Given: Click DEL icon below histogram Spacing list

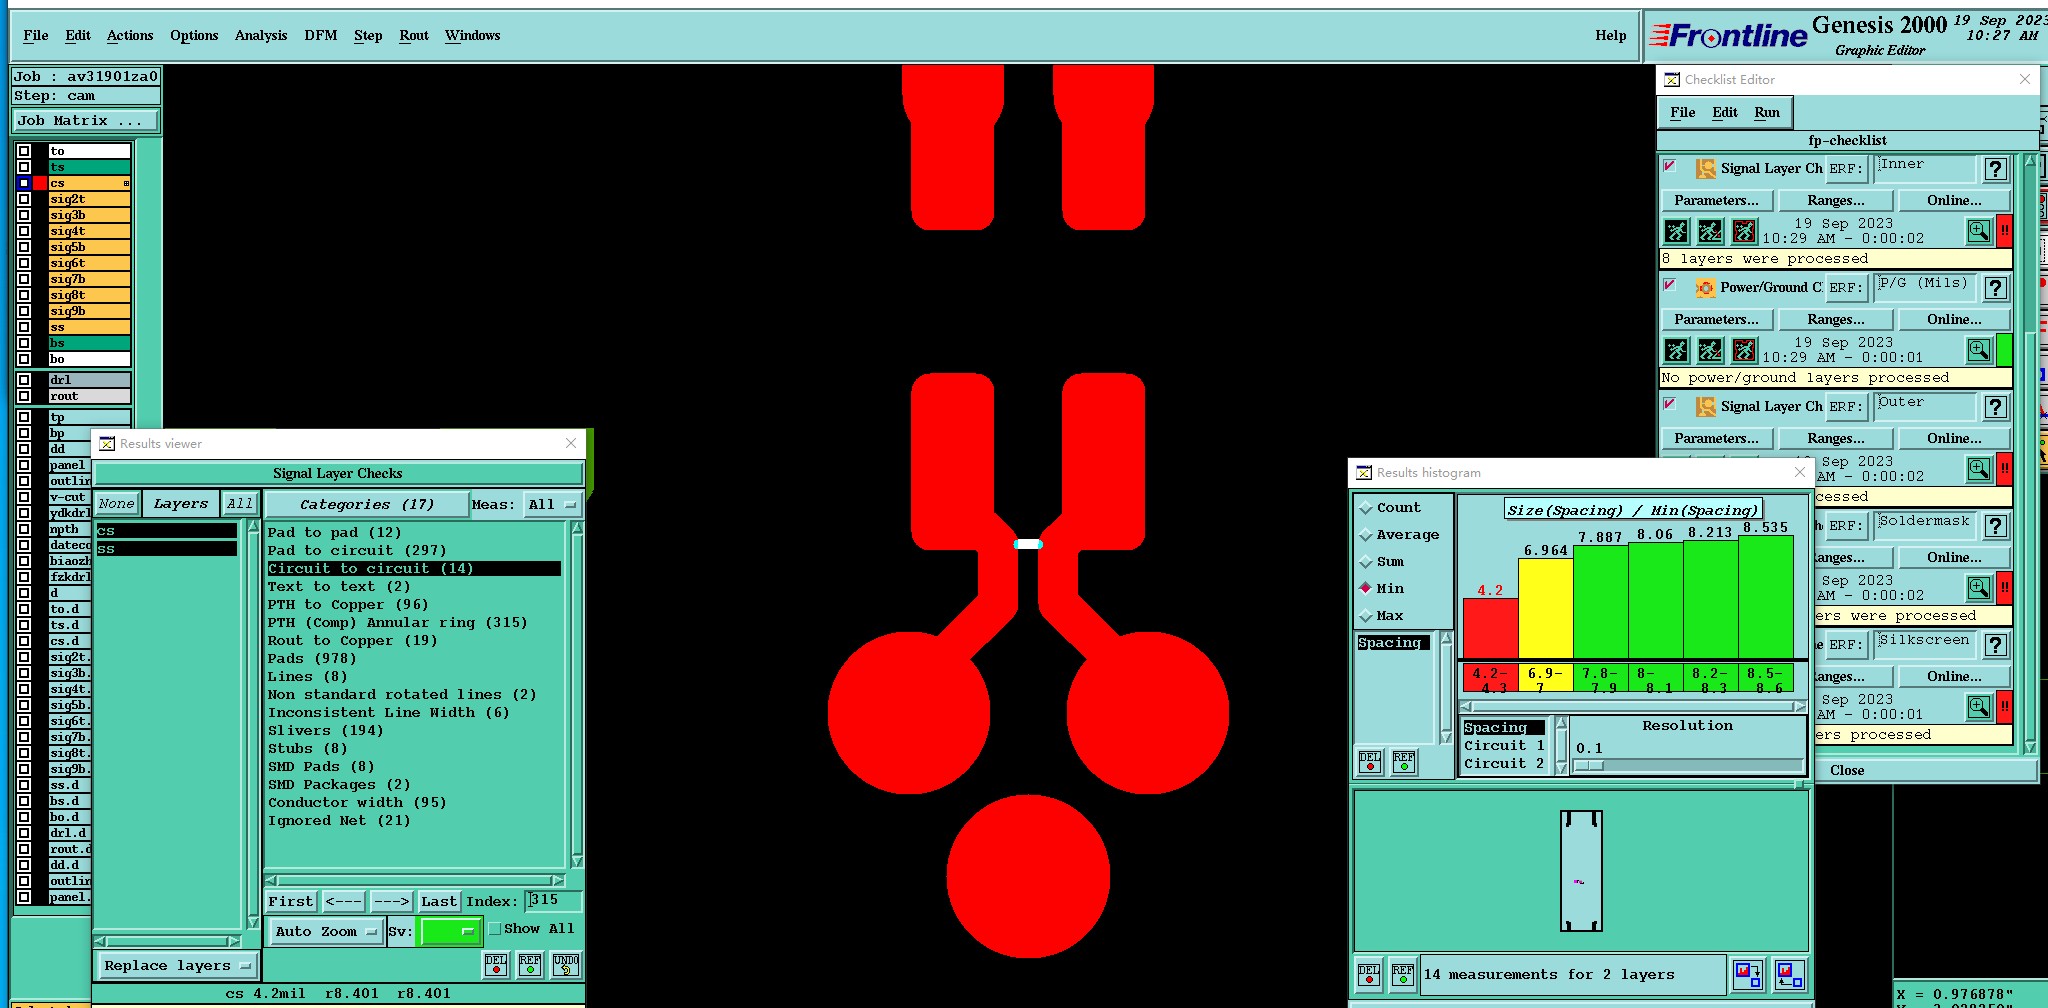Looking at the screenshot, I should pyautogui.click(x=1370, y=762).
